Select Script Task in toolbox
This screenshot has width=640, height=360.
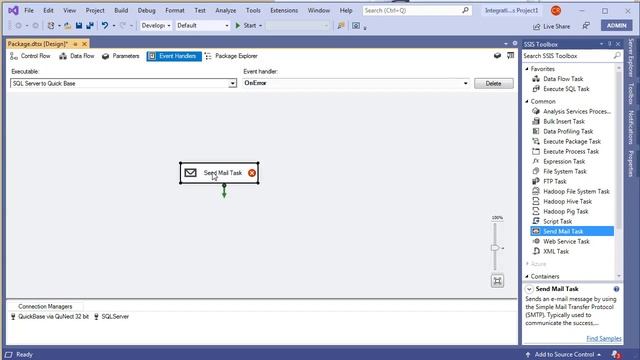pos(557,221)
